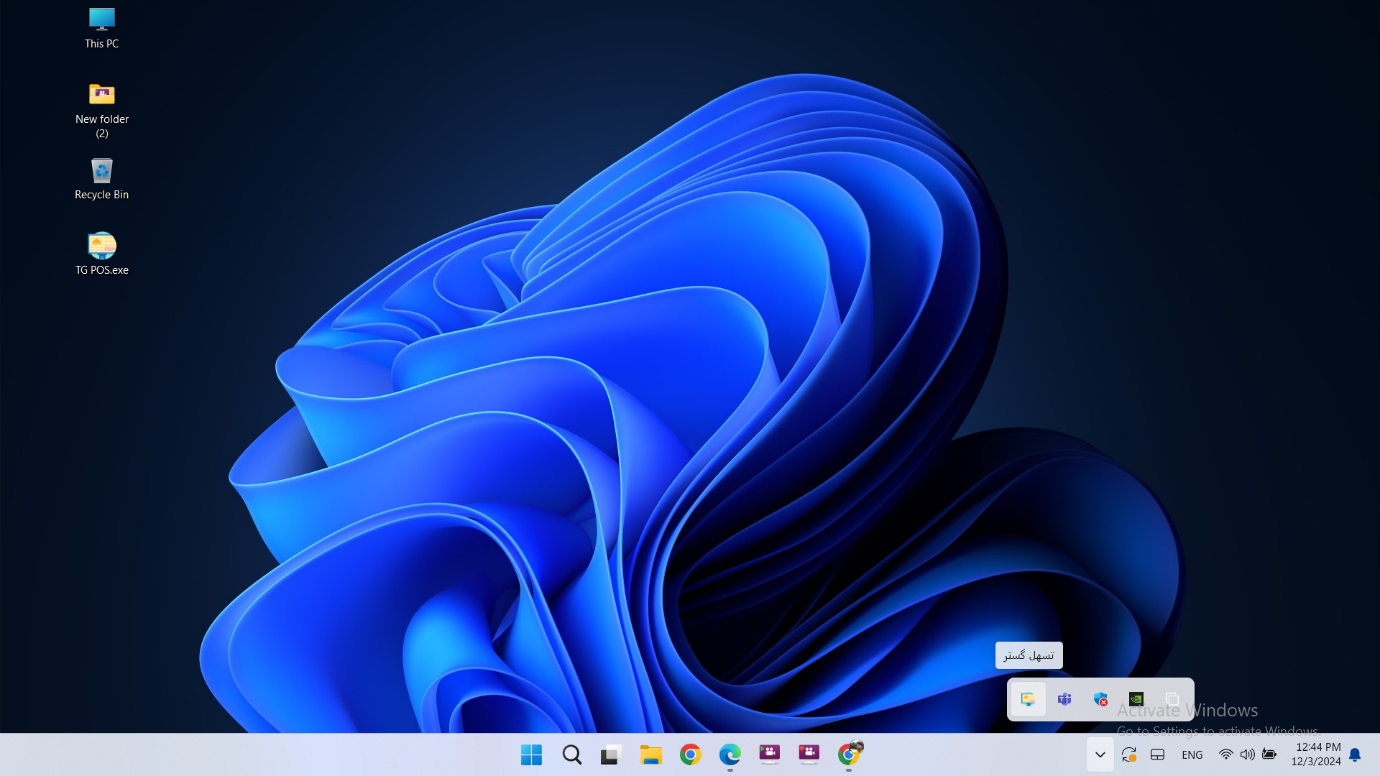Open the clock showing 12:44 PM
Viewport: 1380px width, 776px height.
coord(1316,754)
